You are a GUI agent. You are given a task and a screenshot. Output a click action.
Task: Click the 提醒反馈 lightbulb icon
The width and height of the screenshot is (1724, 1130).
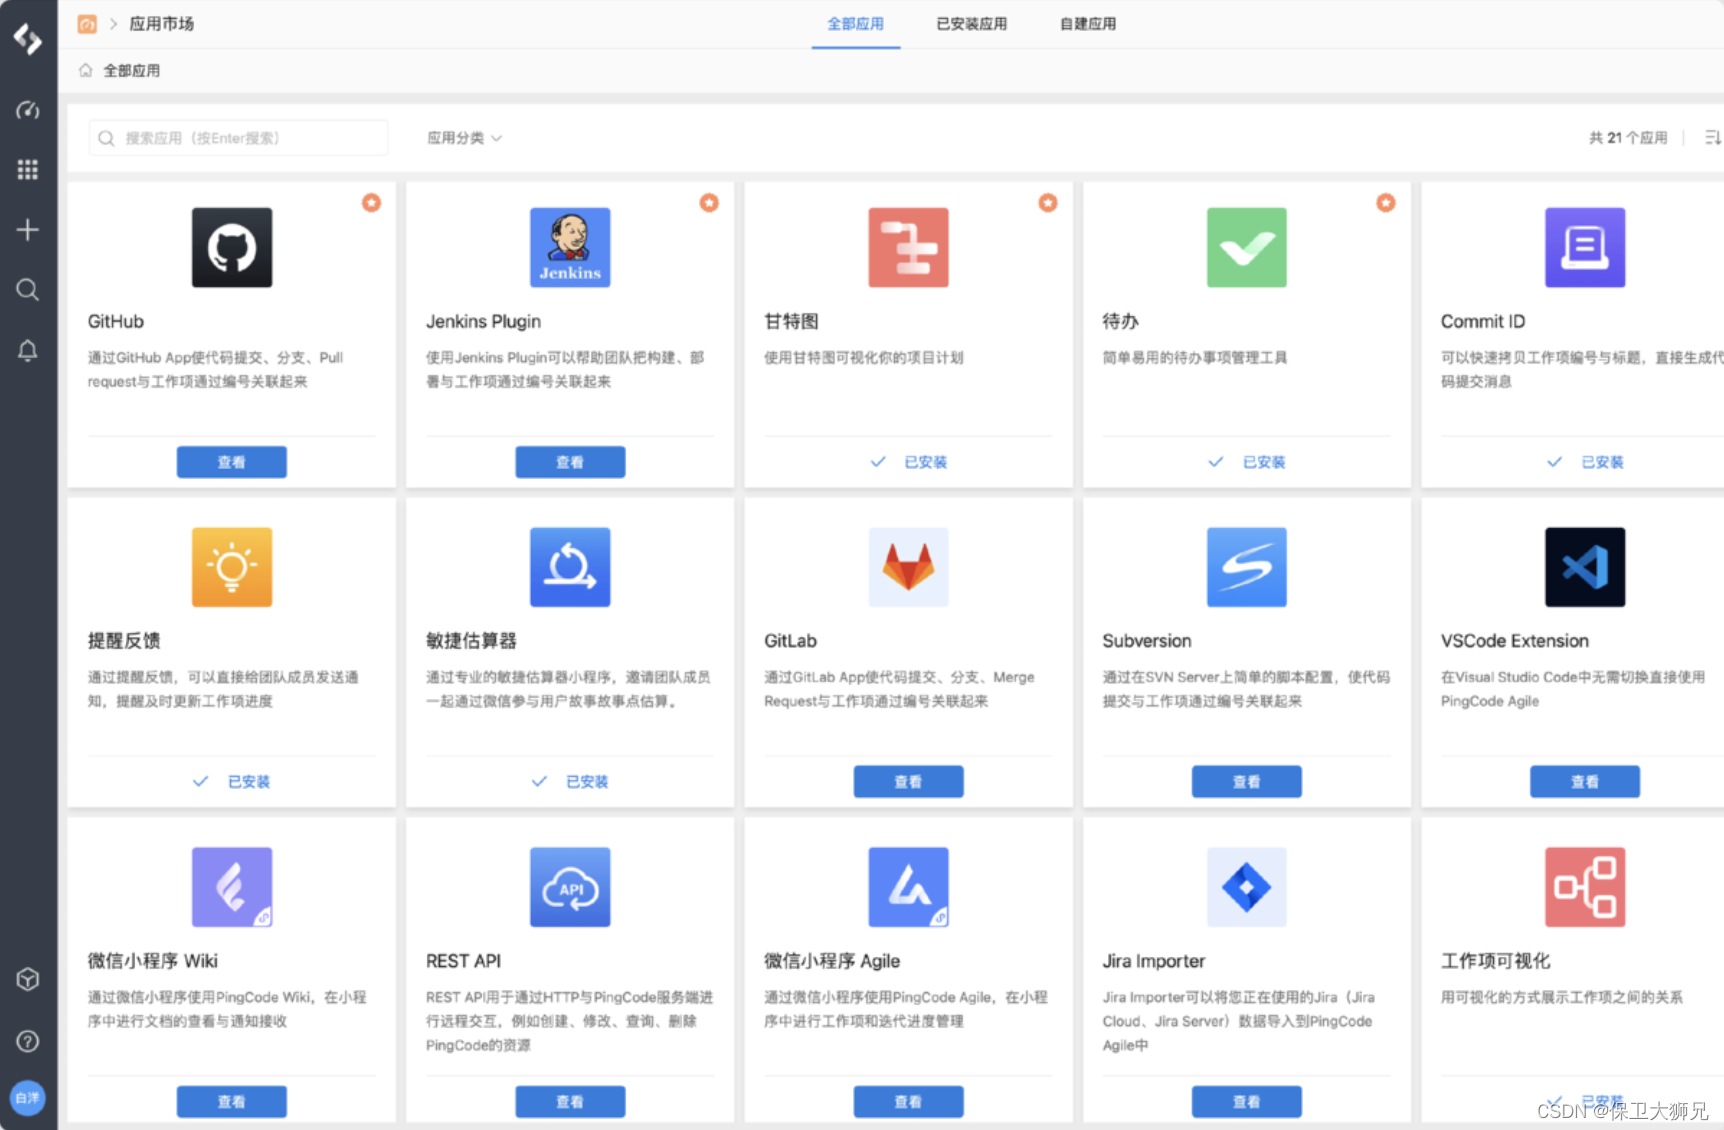232,567
